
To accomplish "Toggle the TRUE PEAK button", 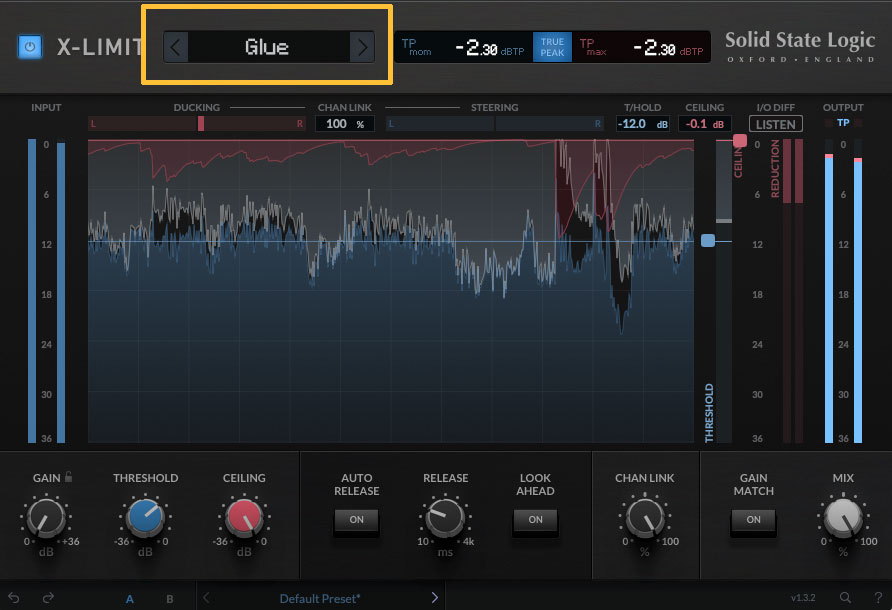I will click(552, 47).
